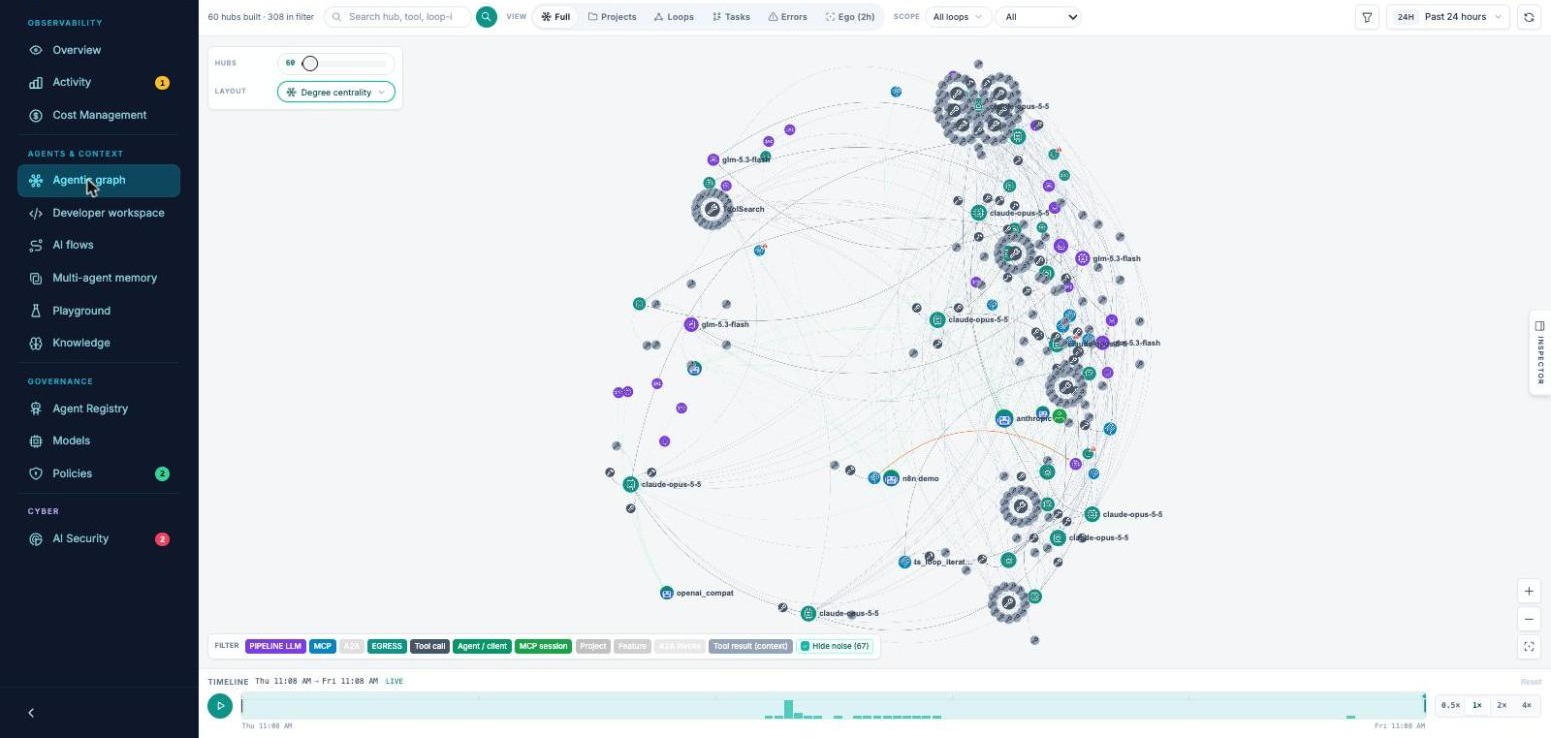Open the All loops scope dropdown
Viewport: 1551px width, 738px height.
point(957,17)
